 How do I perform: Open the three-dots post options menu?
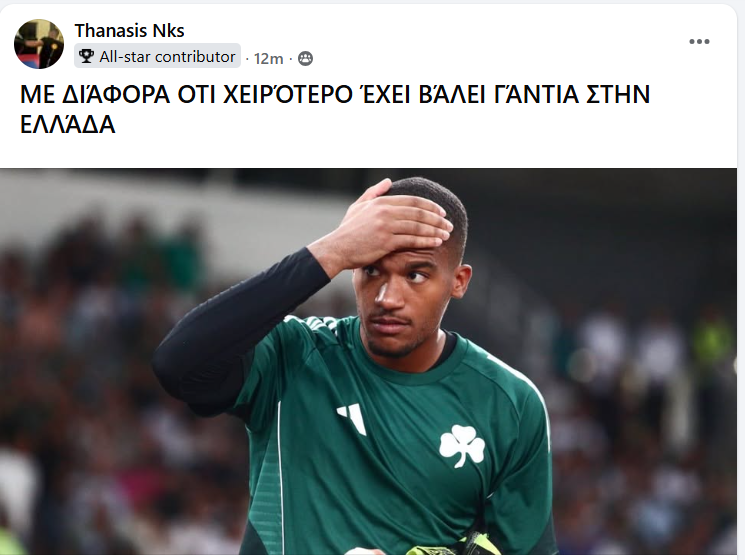(699, 42)
